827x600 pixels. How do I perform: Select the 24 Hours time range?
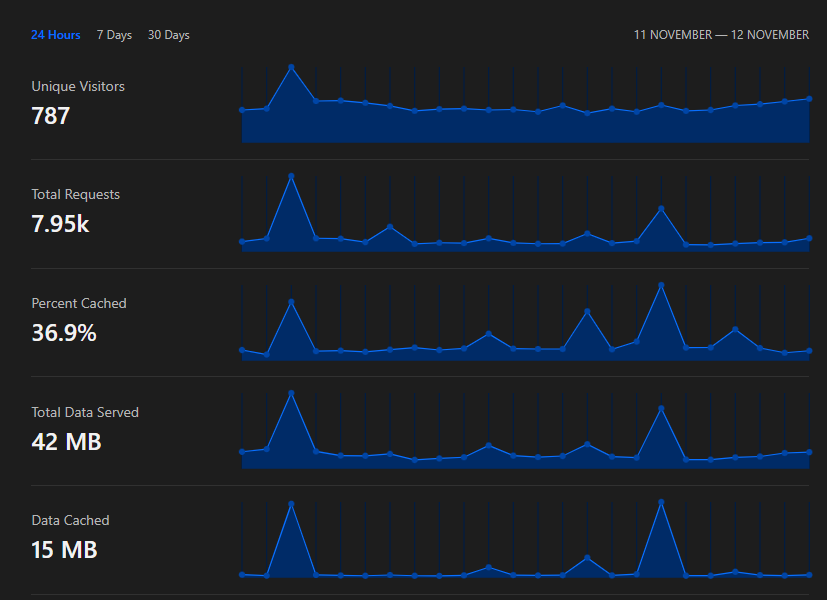point(55,35)
